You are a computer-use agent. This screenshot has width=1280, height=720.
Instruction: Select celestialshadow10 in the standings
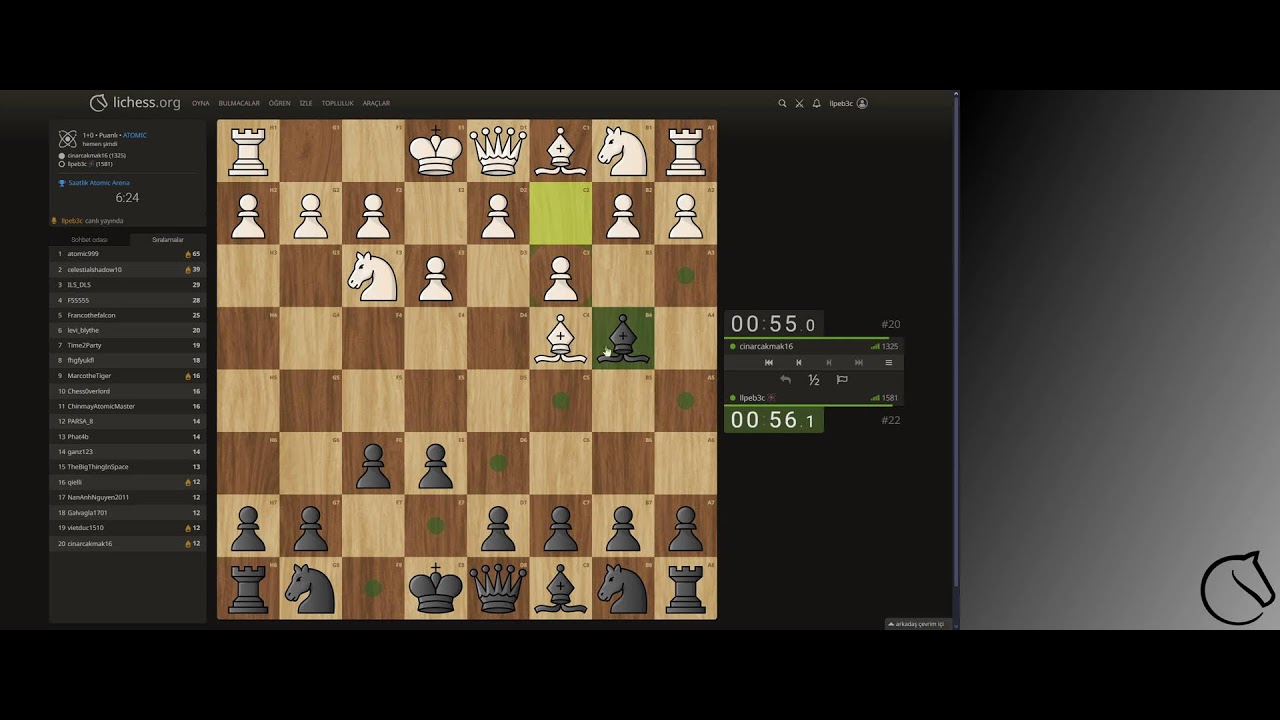click(127, 269)
